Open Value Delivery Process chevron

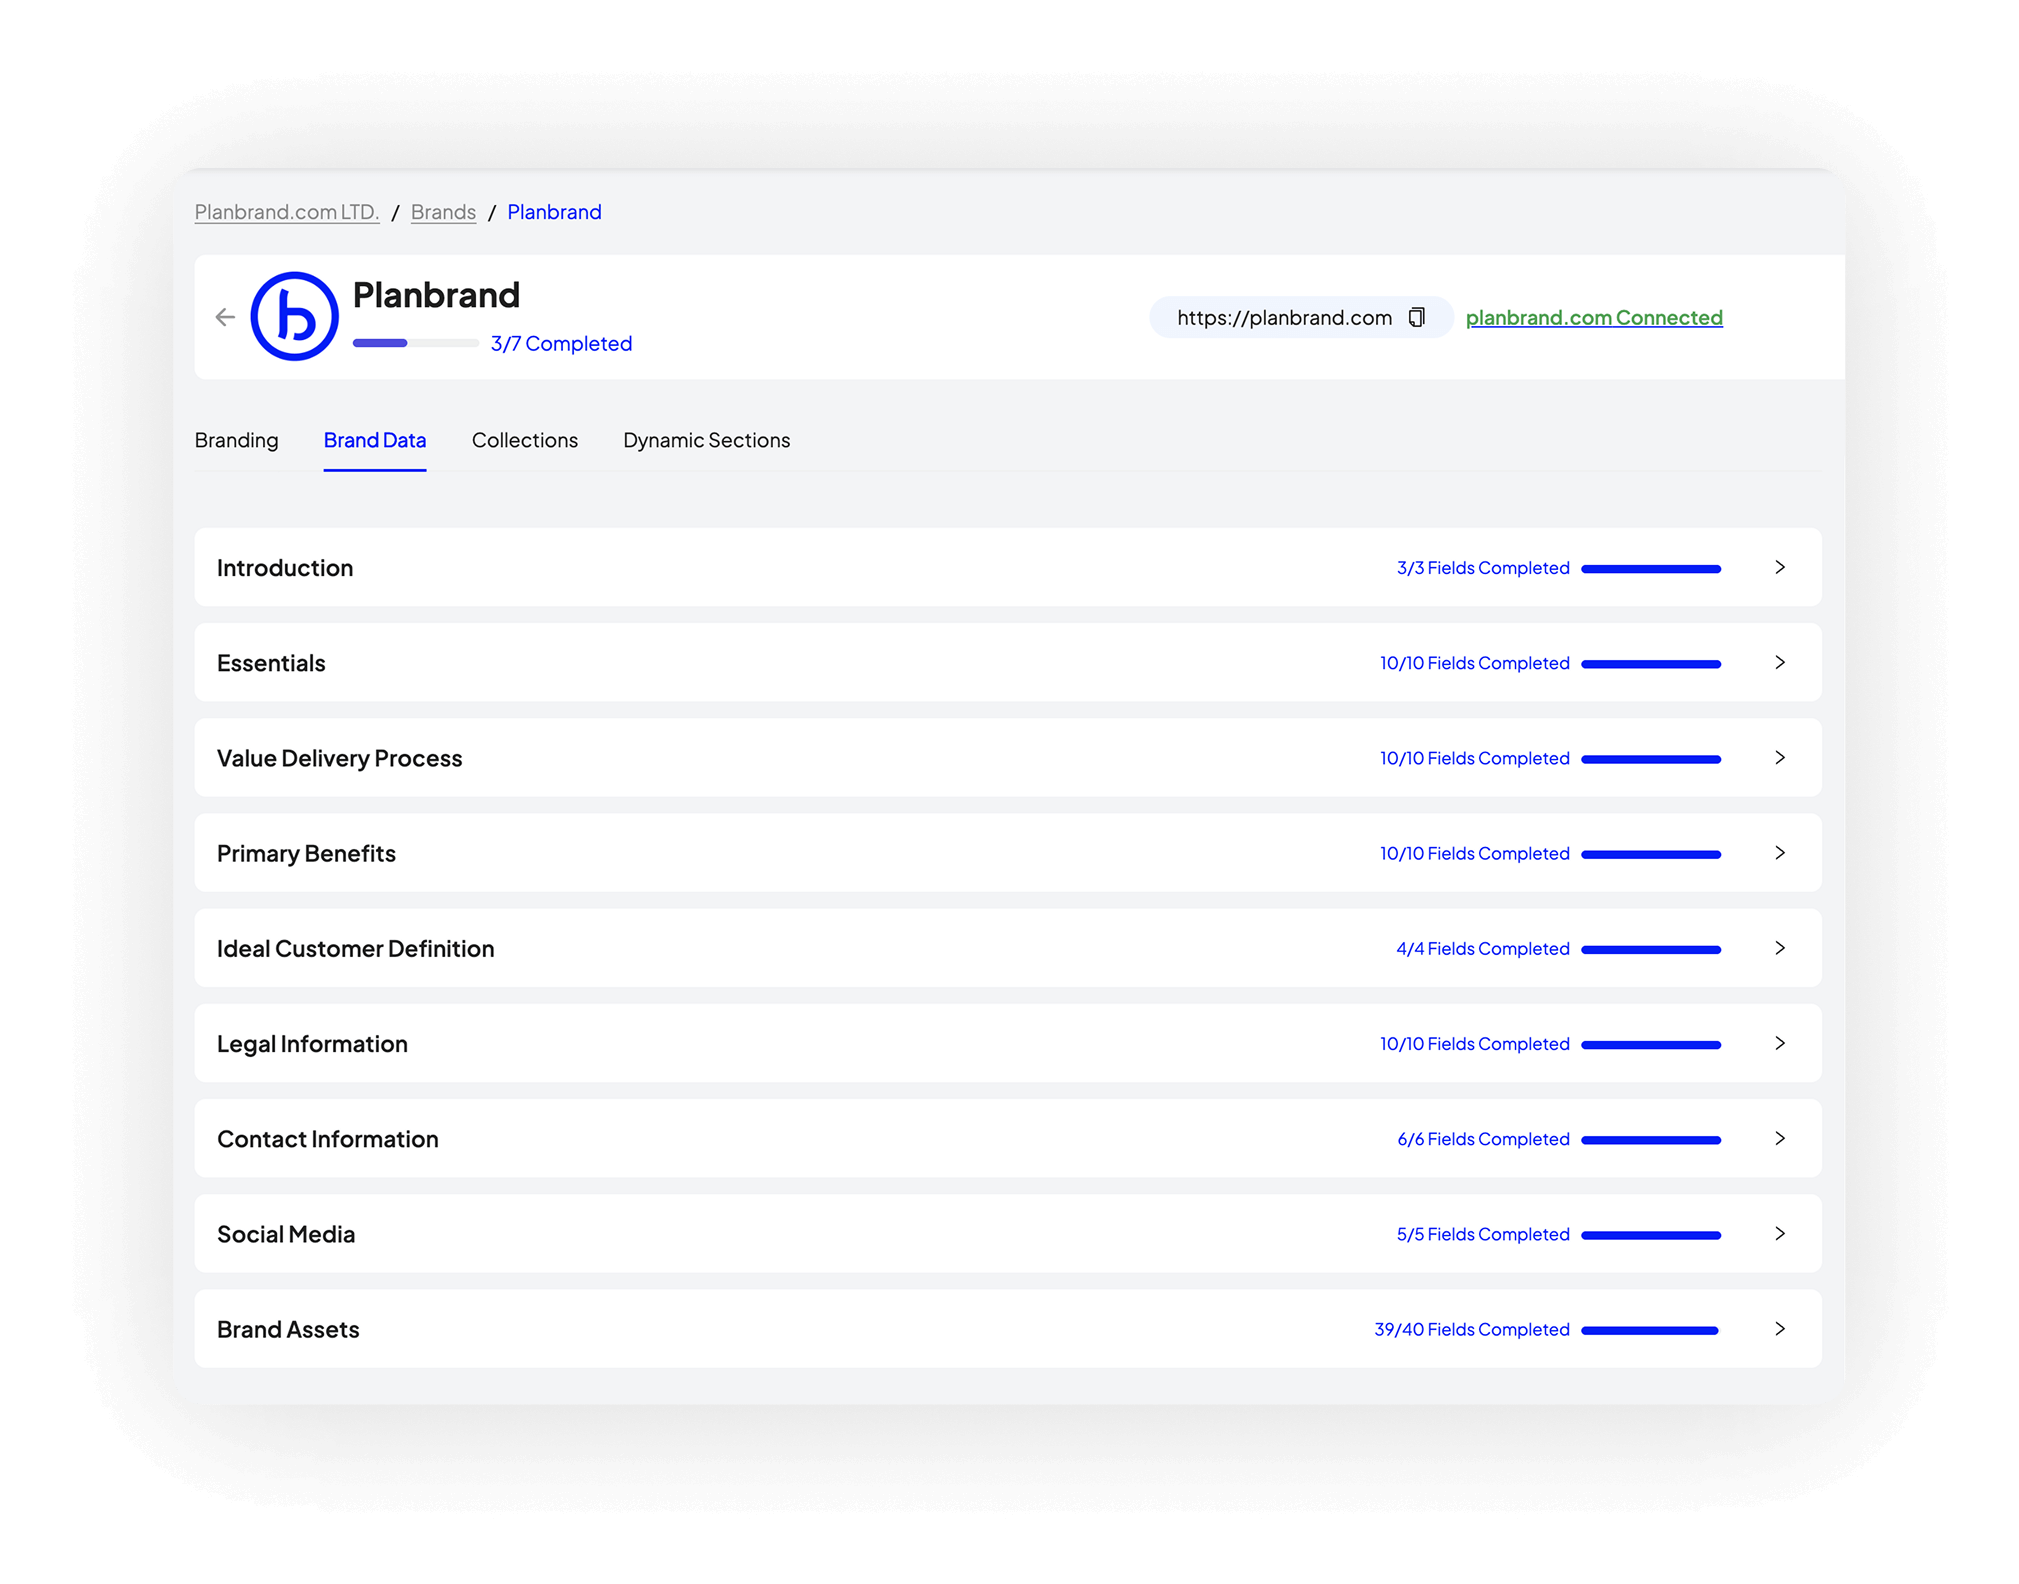click(1779, 757)
